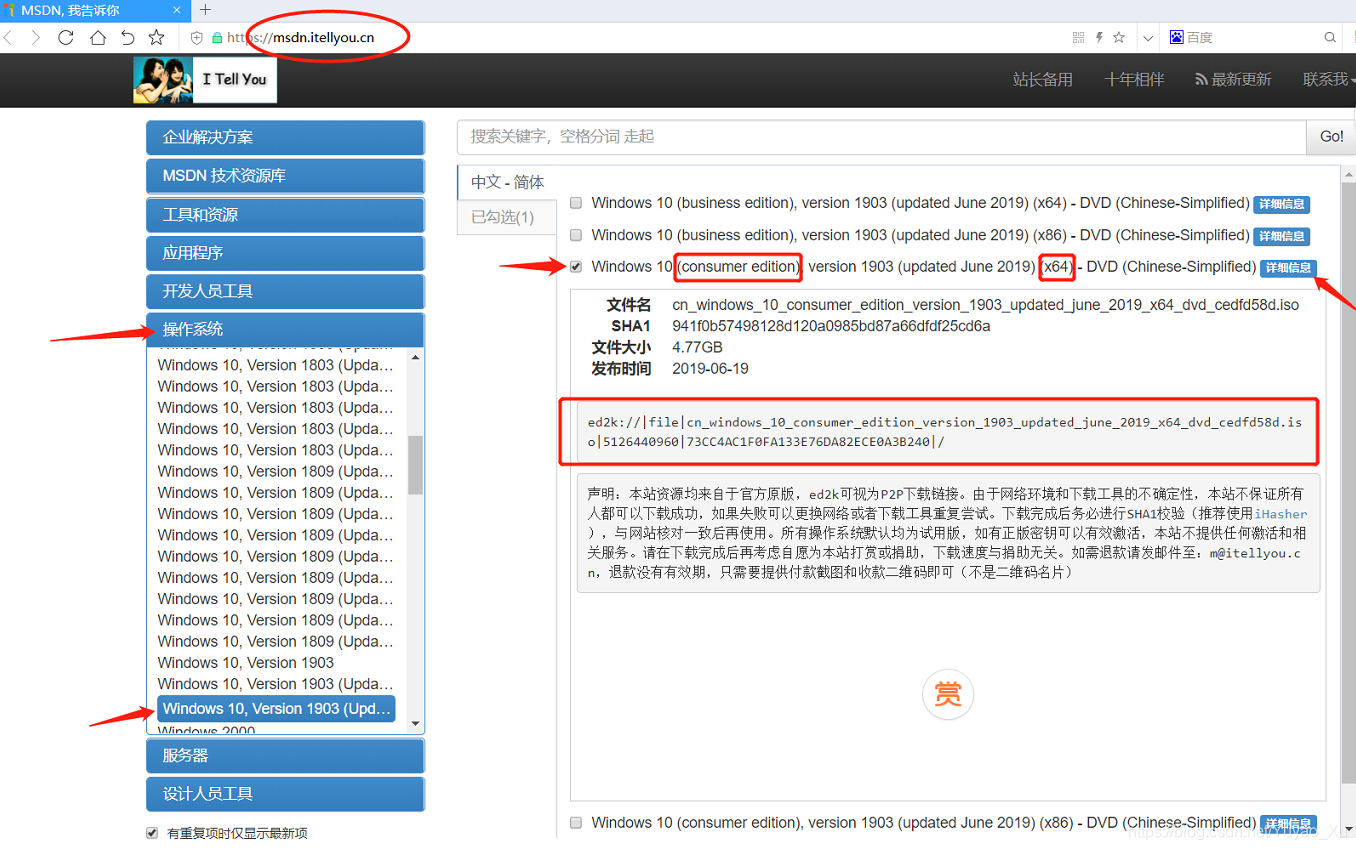
Task: Expand the 服务器 category
Action: pyautogui.click(x=285, y=756)
